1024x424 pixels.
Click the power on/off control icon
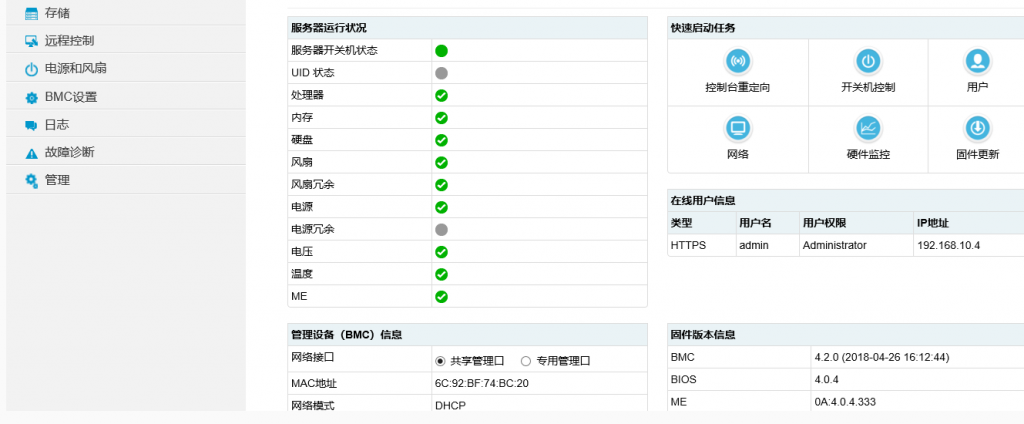point(868,62)
